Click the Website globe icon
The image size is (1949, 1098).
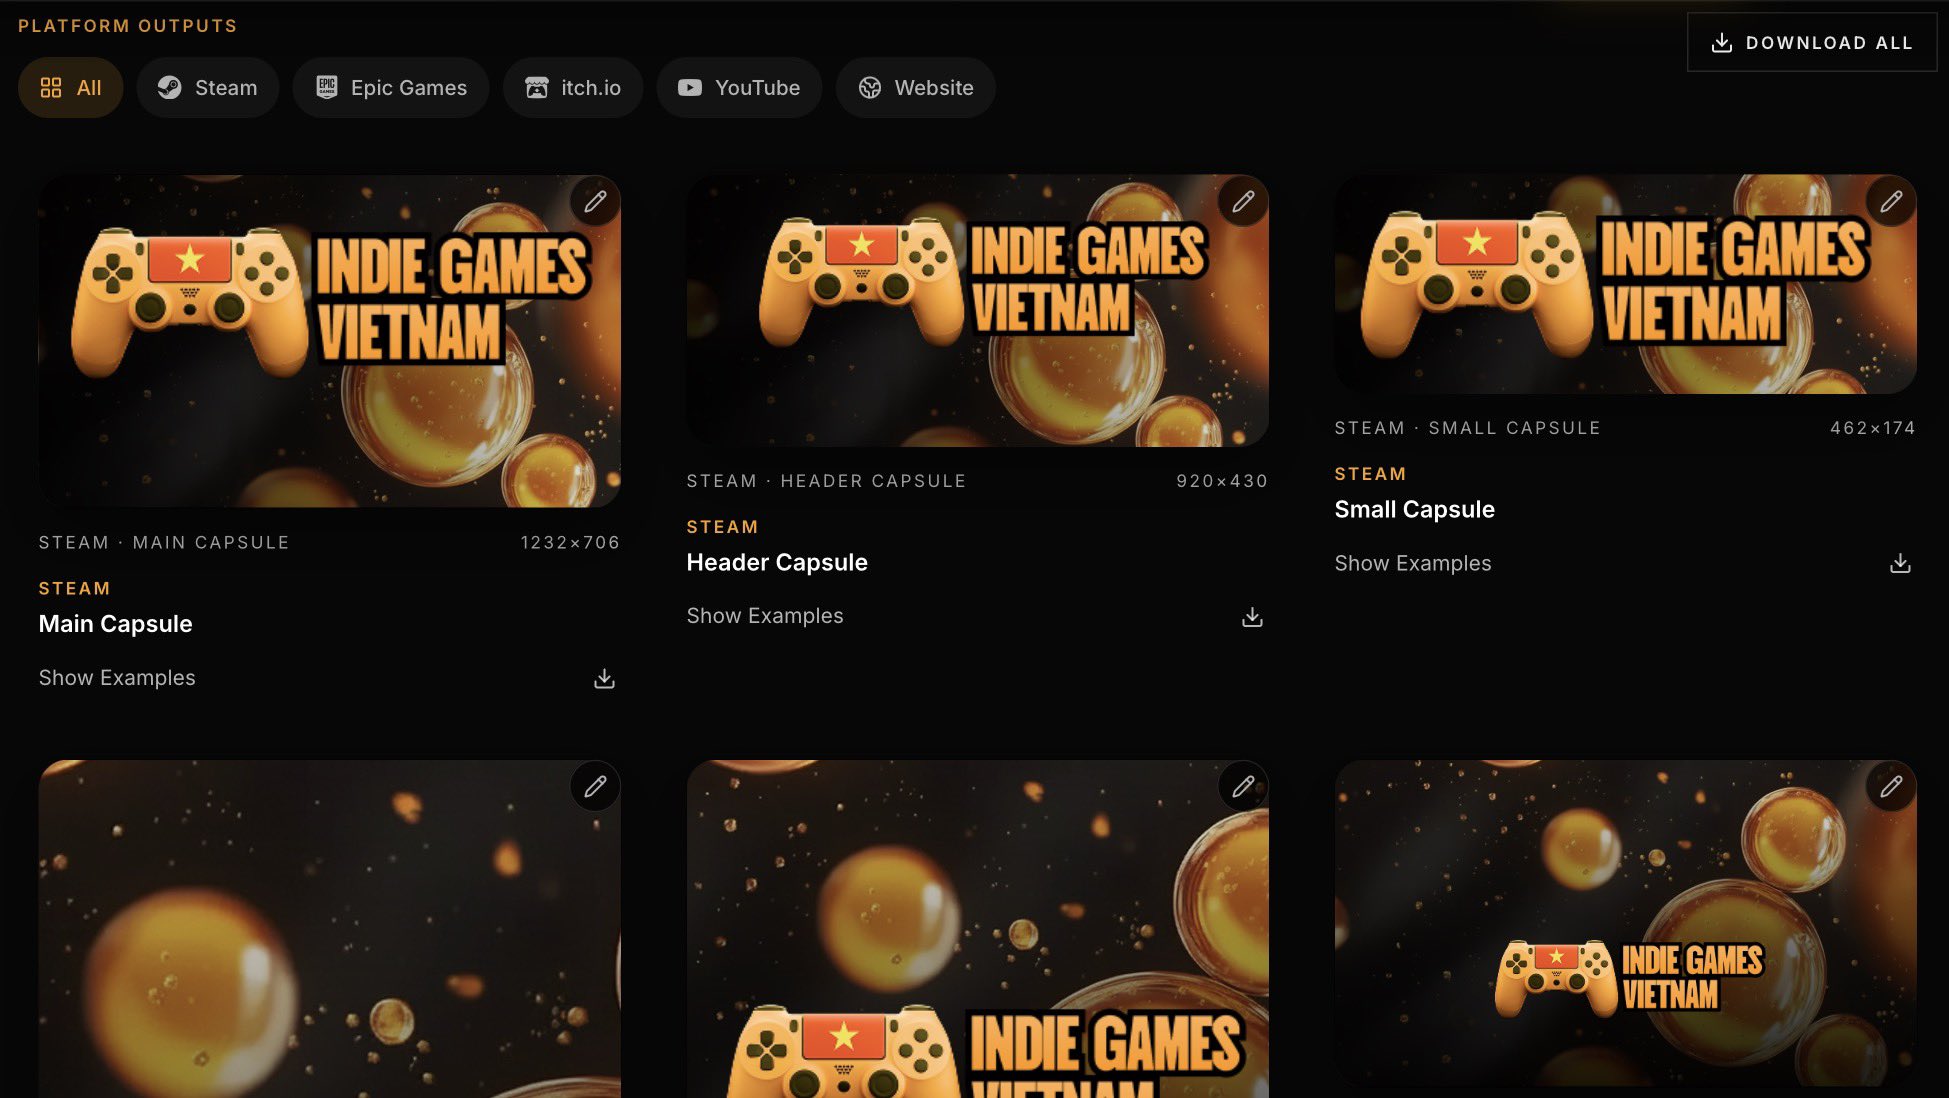click(x=870, y=88)
